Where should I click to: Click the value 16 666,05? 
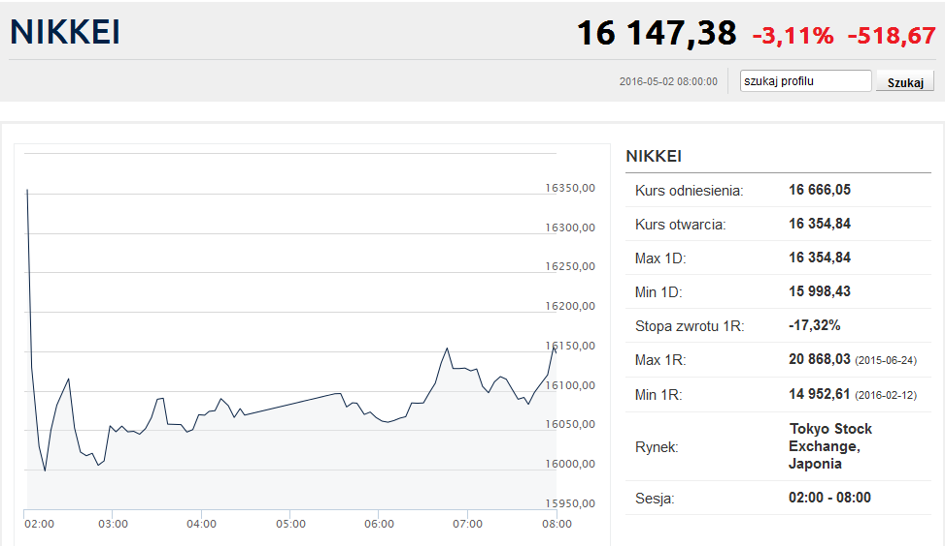(x=820, y=190)
